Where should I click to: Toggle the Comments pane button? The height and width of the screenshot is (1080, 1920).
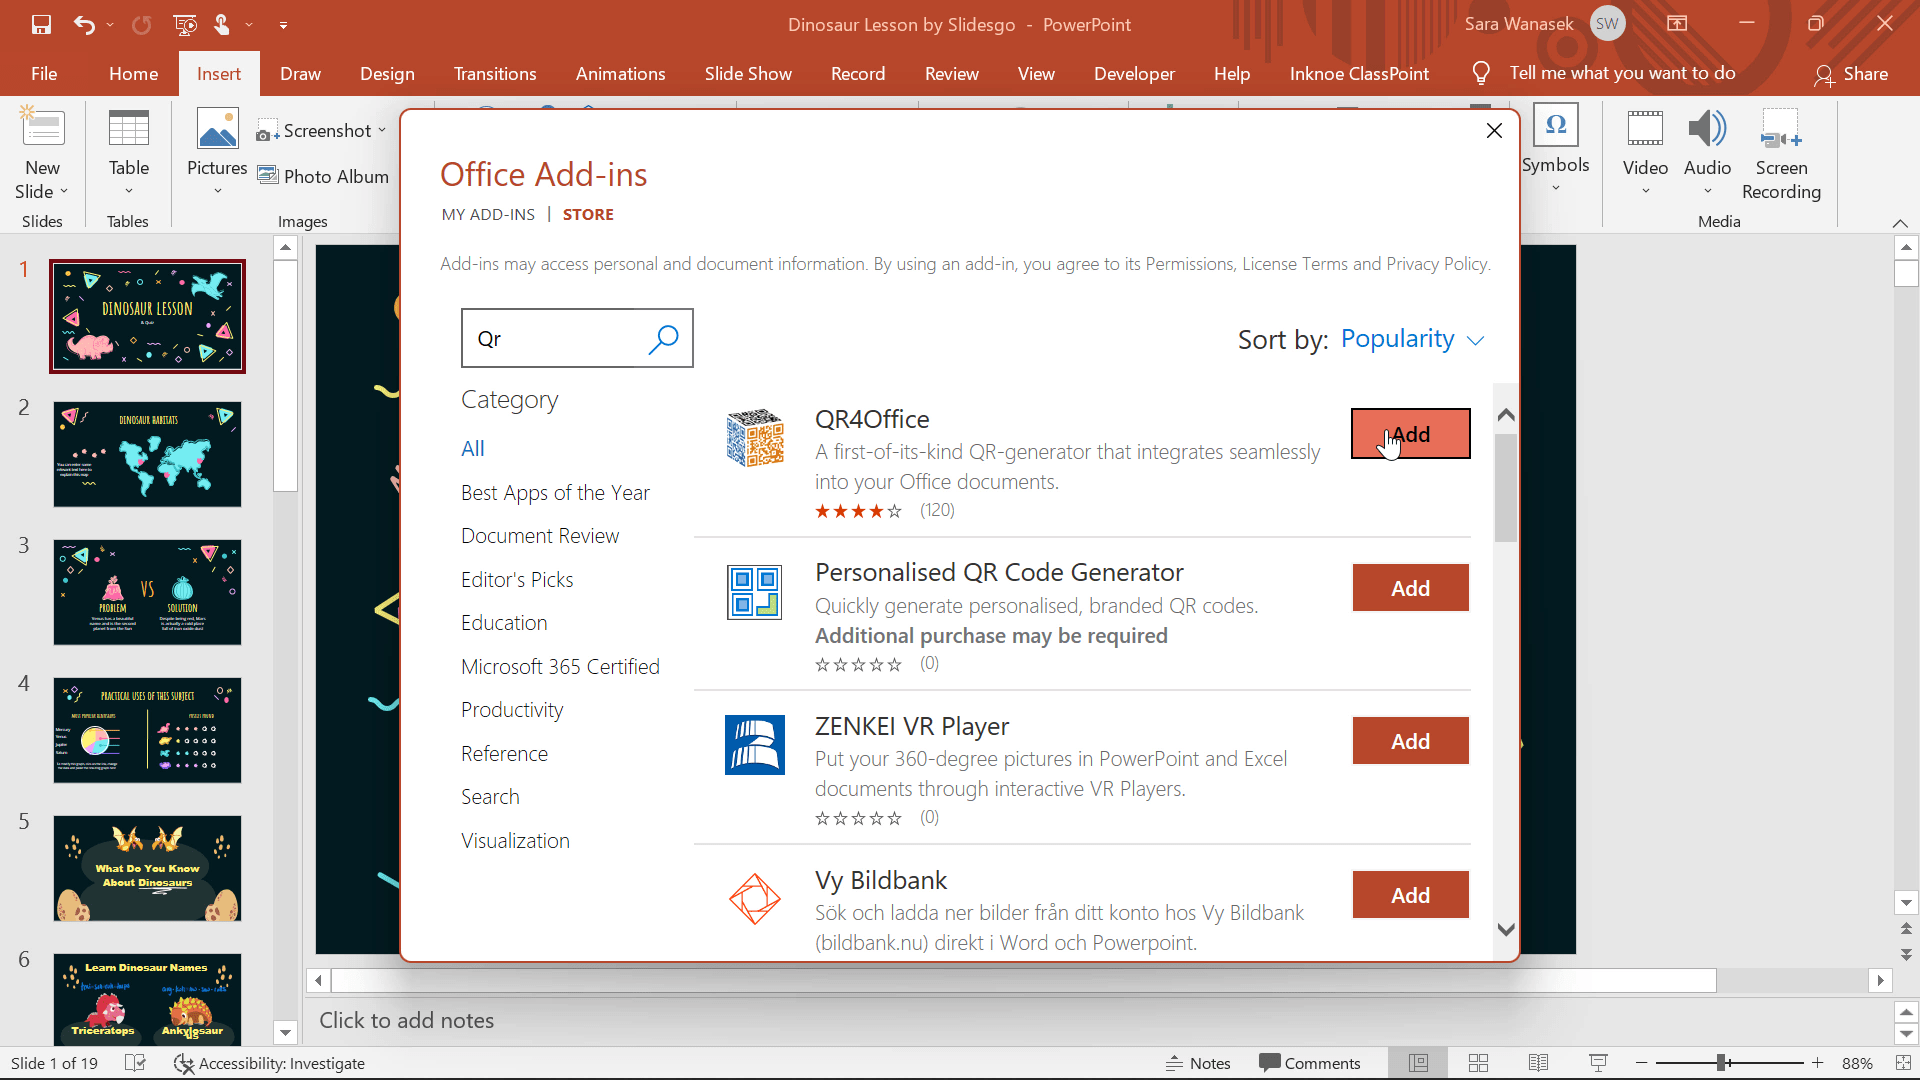[x=1310, y=1063]
